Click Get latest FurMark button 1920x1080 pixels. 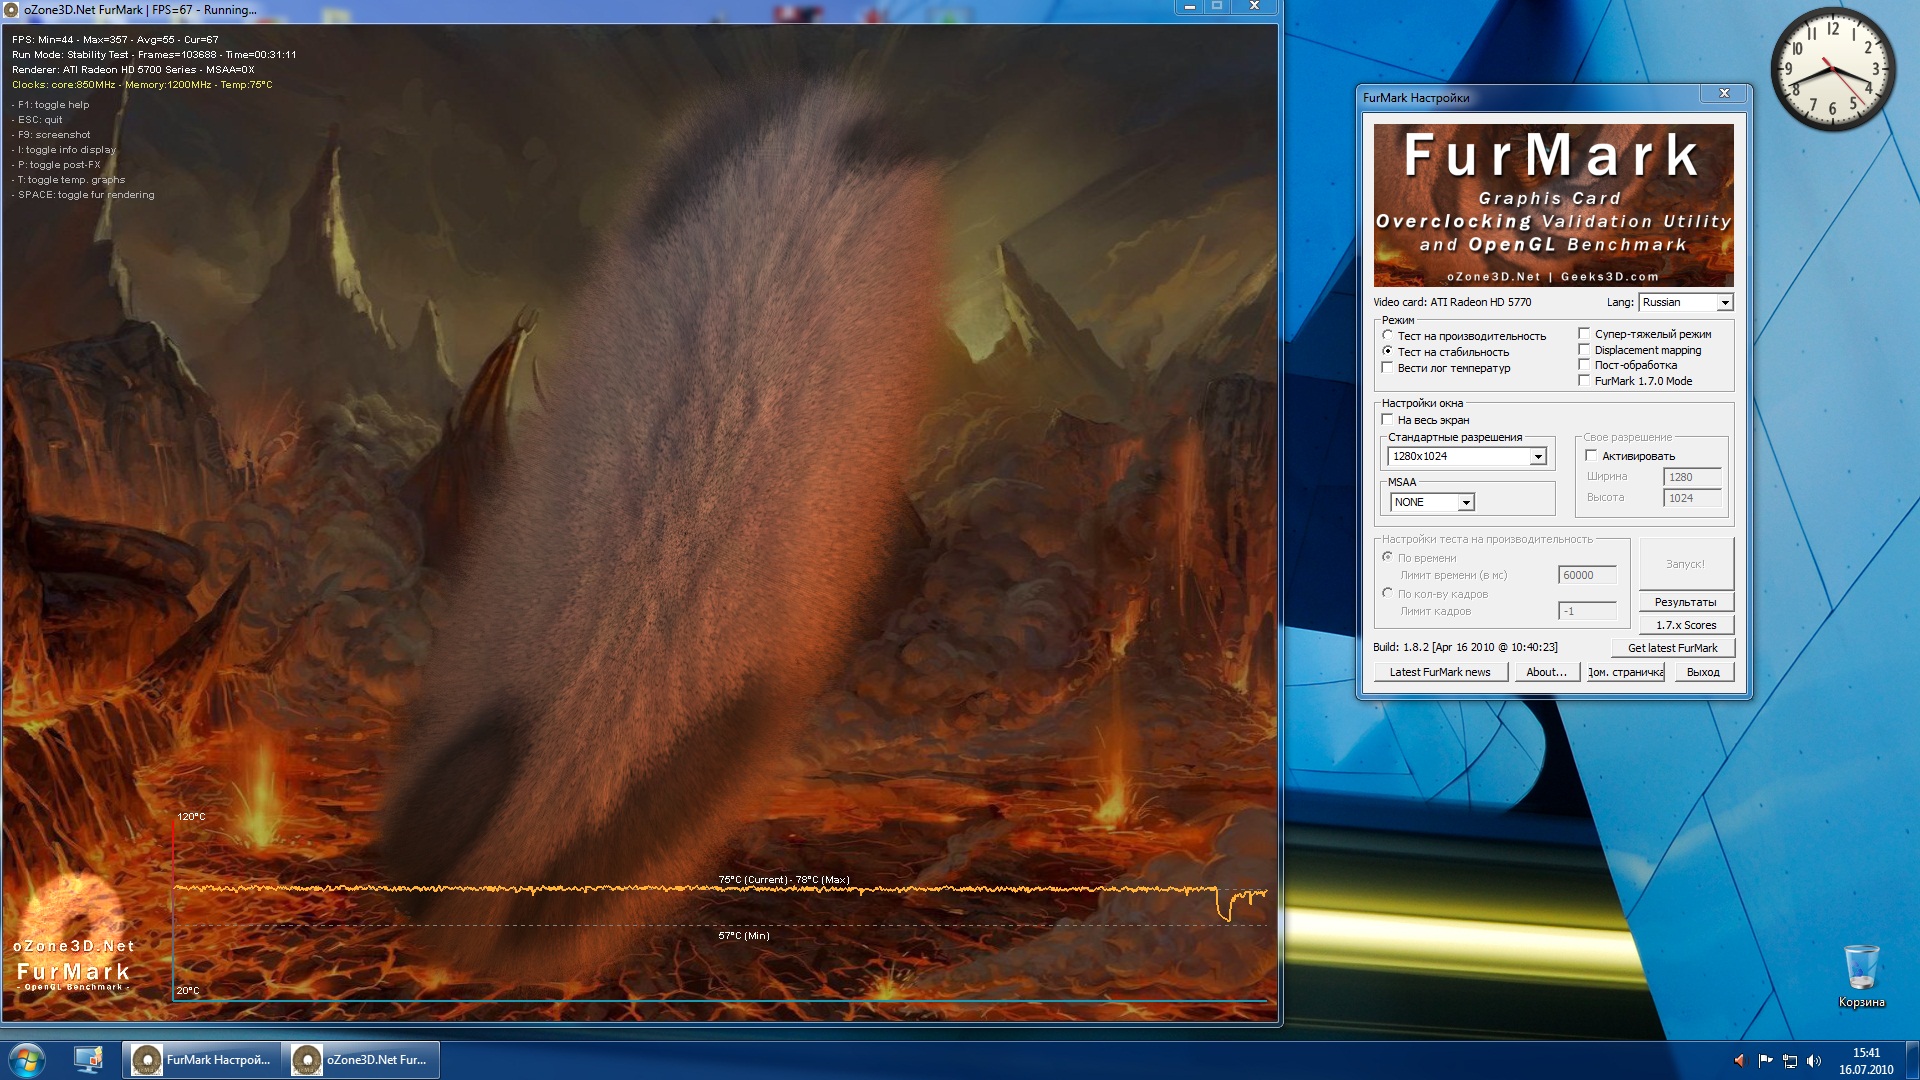coord(1672,648)
